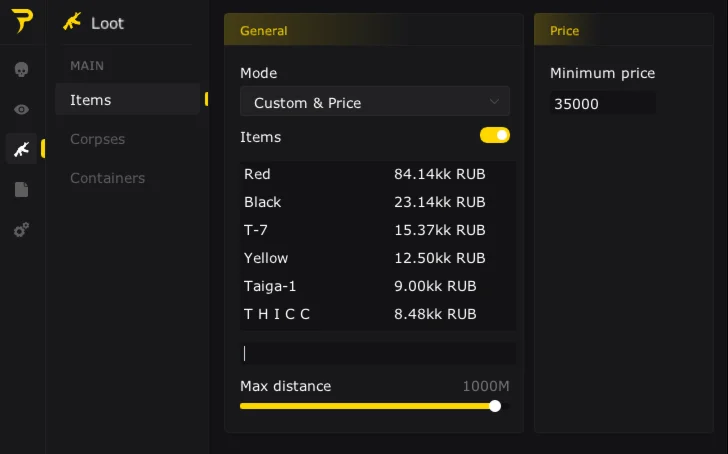Open the document file sidebar section
The image size is (728, 454).
pos(22,189)
